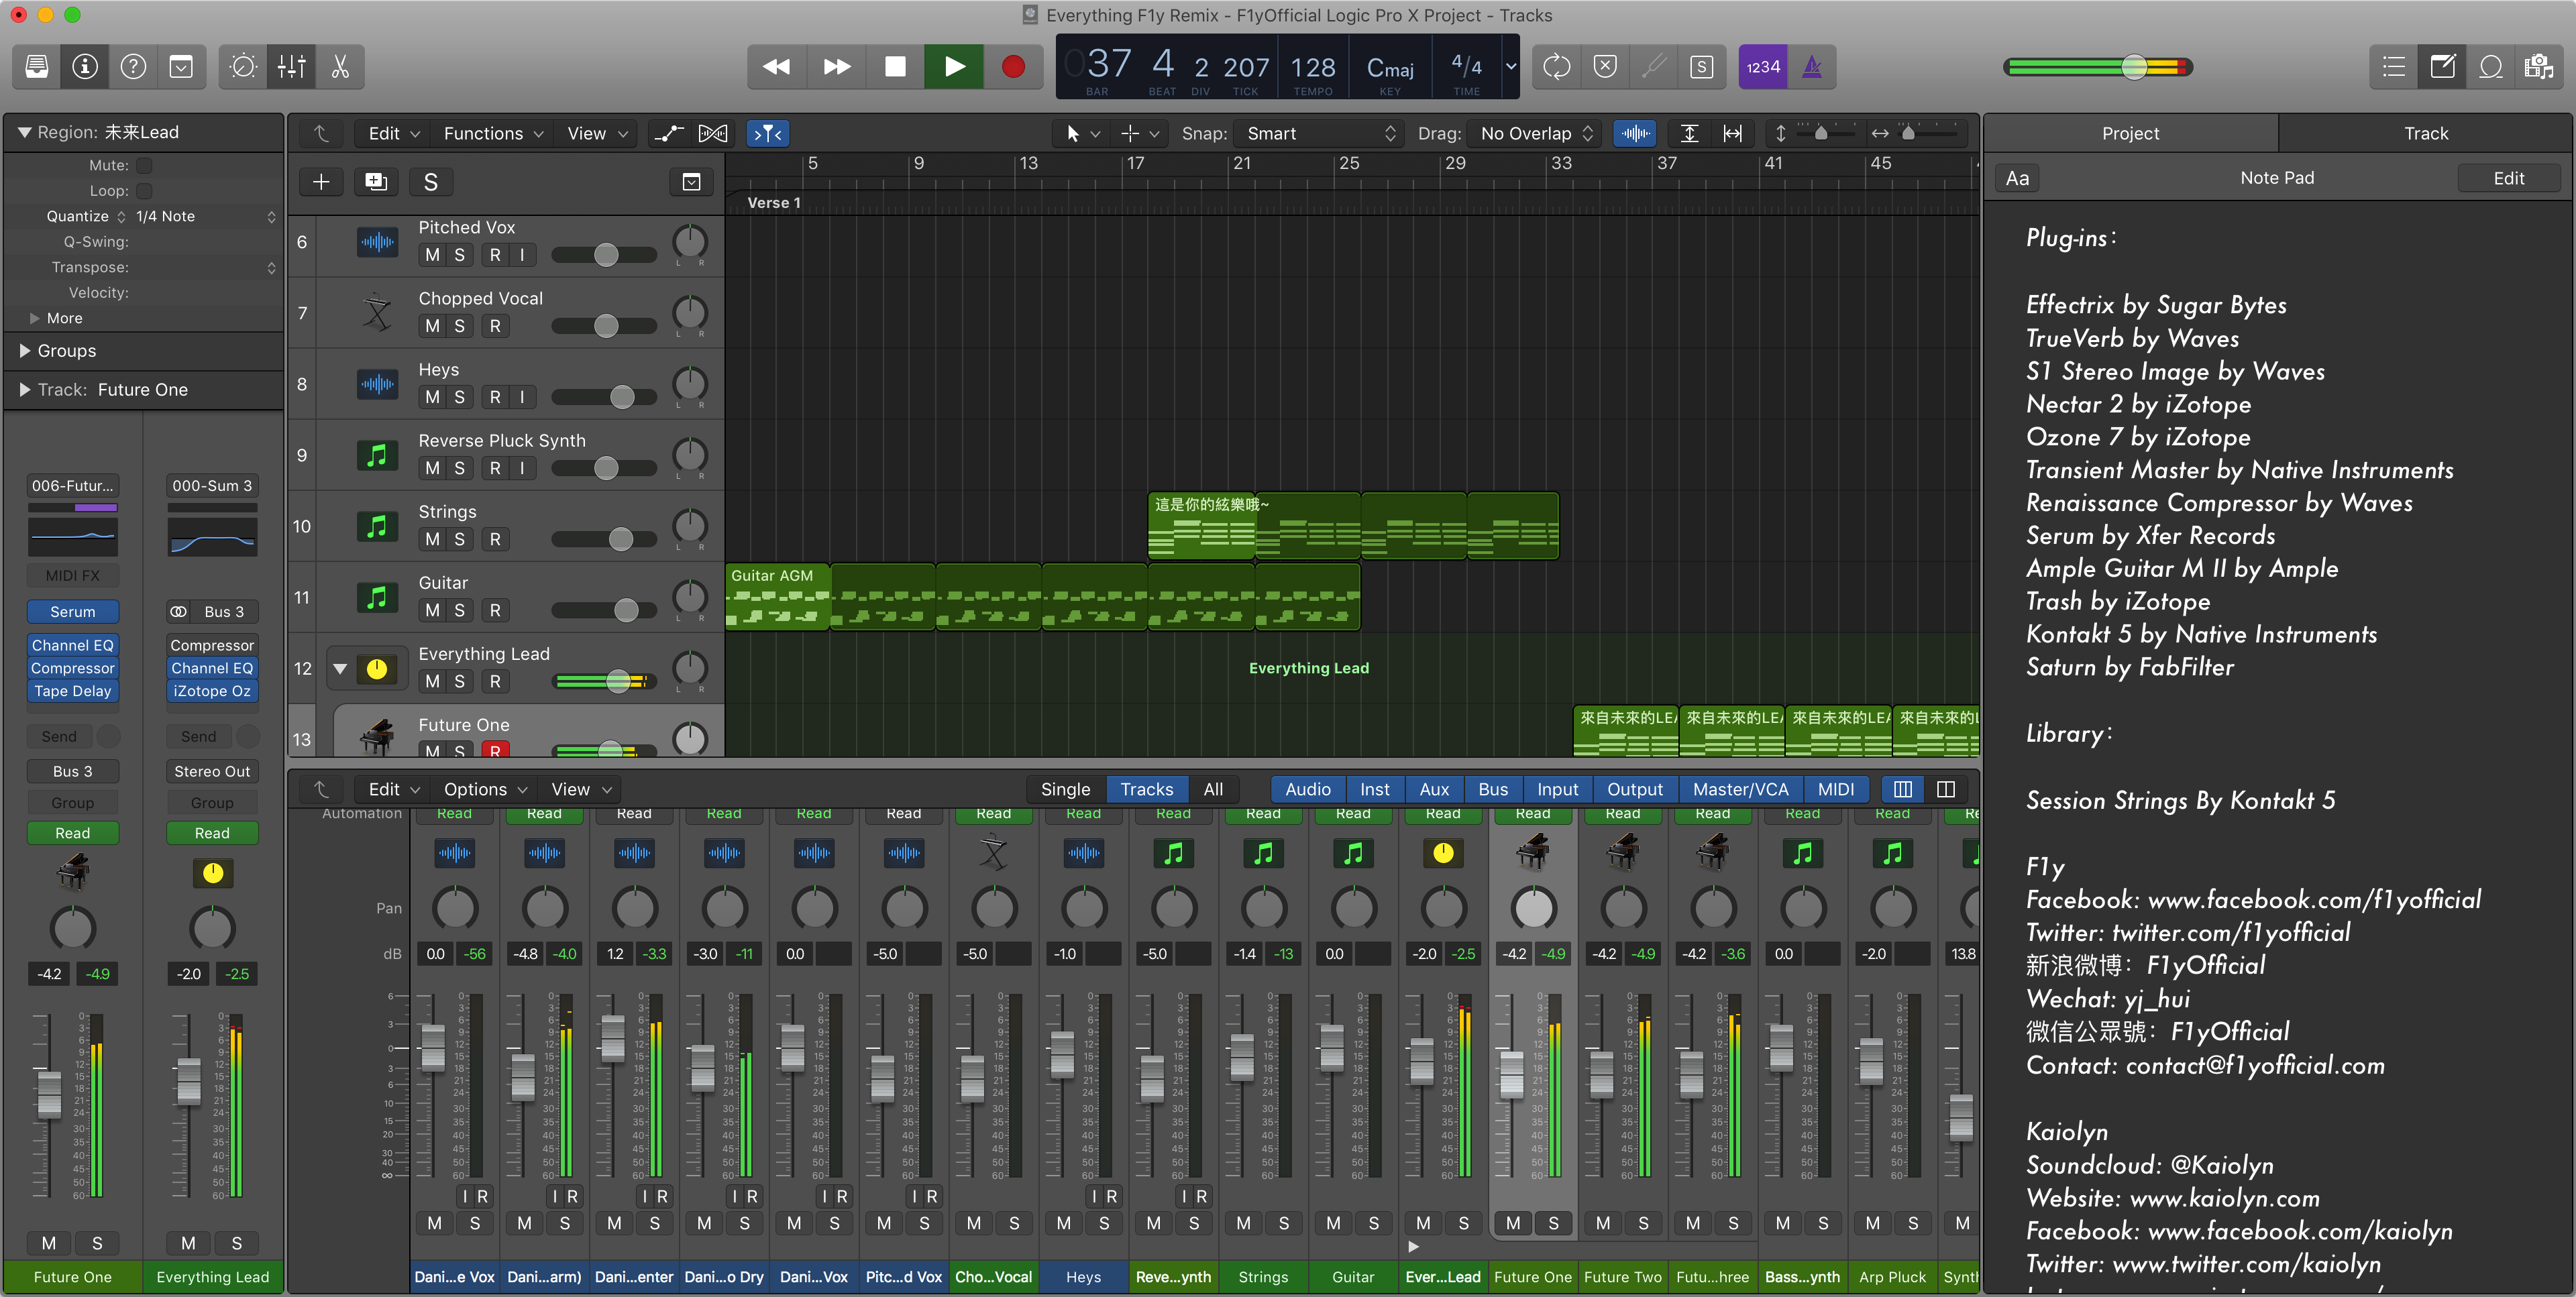Switch to the Track notes tab

2425,133
